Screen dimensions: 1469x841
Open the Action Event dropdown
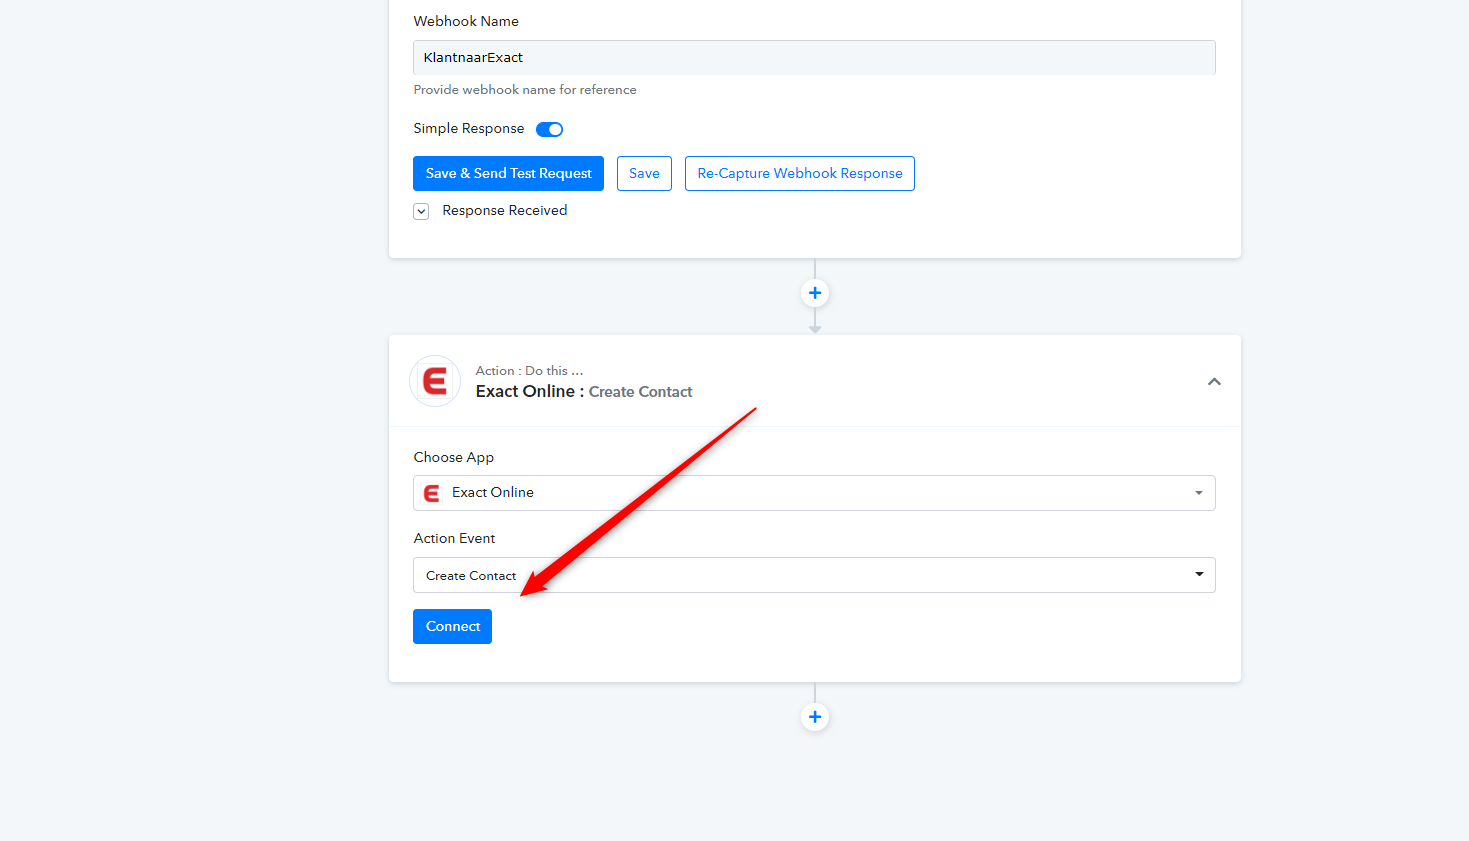click(814, 575)
